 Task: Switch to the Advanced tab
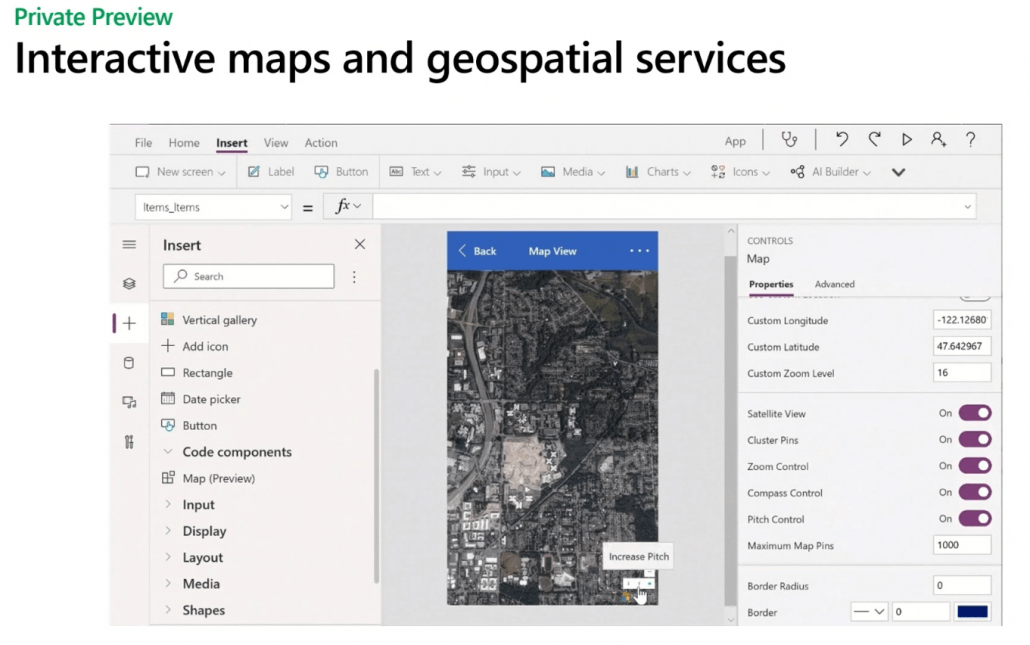pos(834,284)
